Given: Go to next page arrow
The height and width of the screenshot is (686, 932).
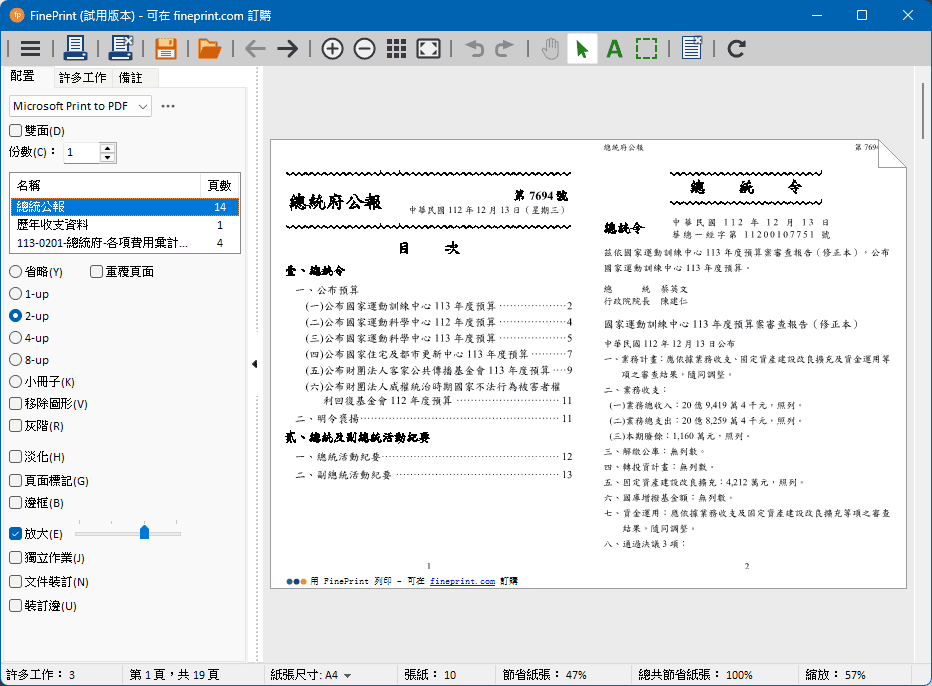Looking at the screenshot, I should (x=288, y=48).
